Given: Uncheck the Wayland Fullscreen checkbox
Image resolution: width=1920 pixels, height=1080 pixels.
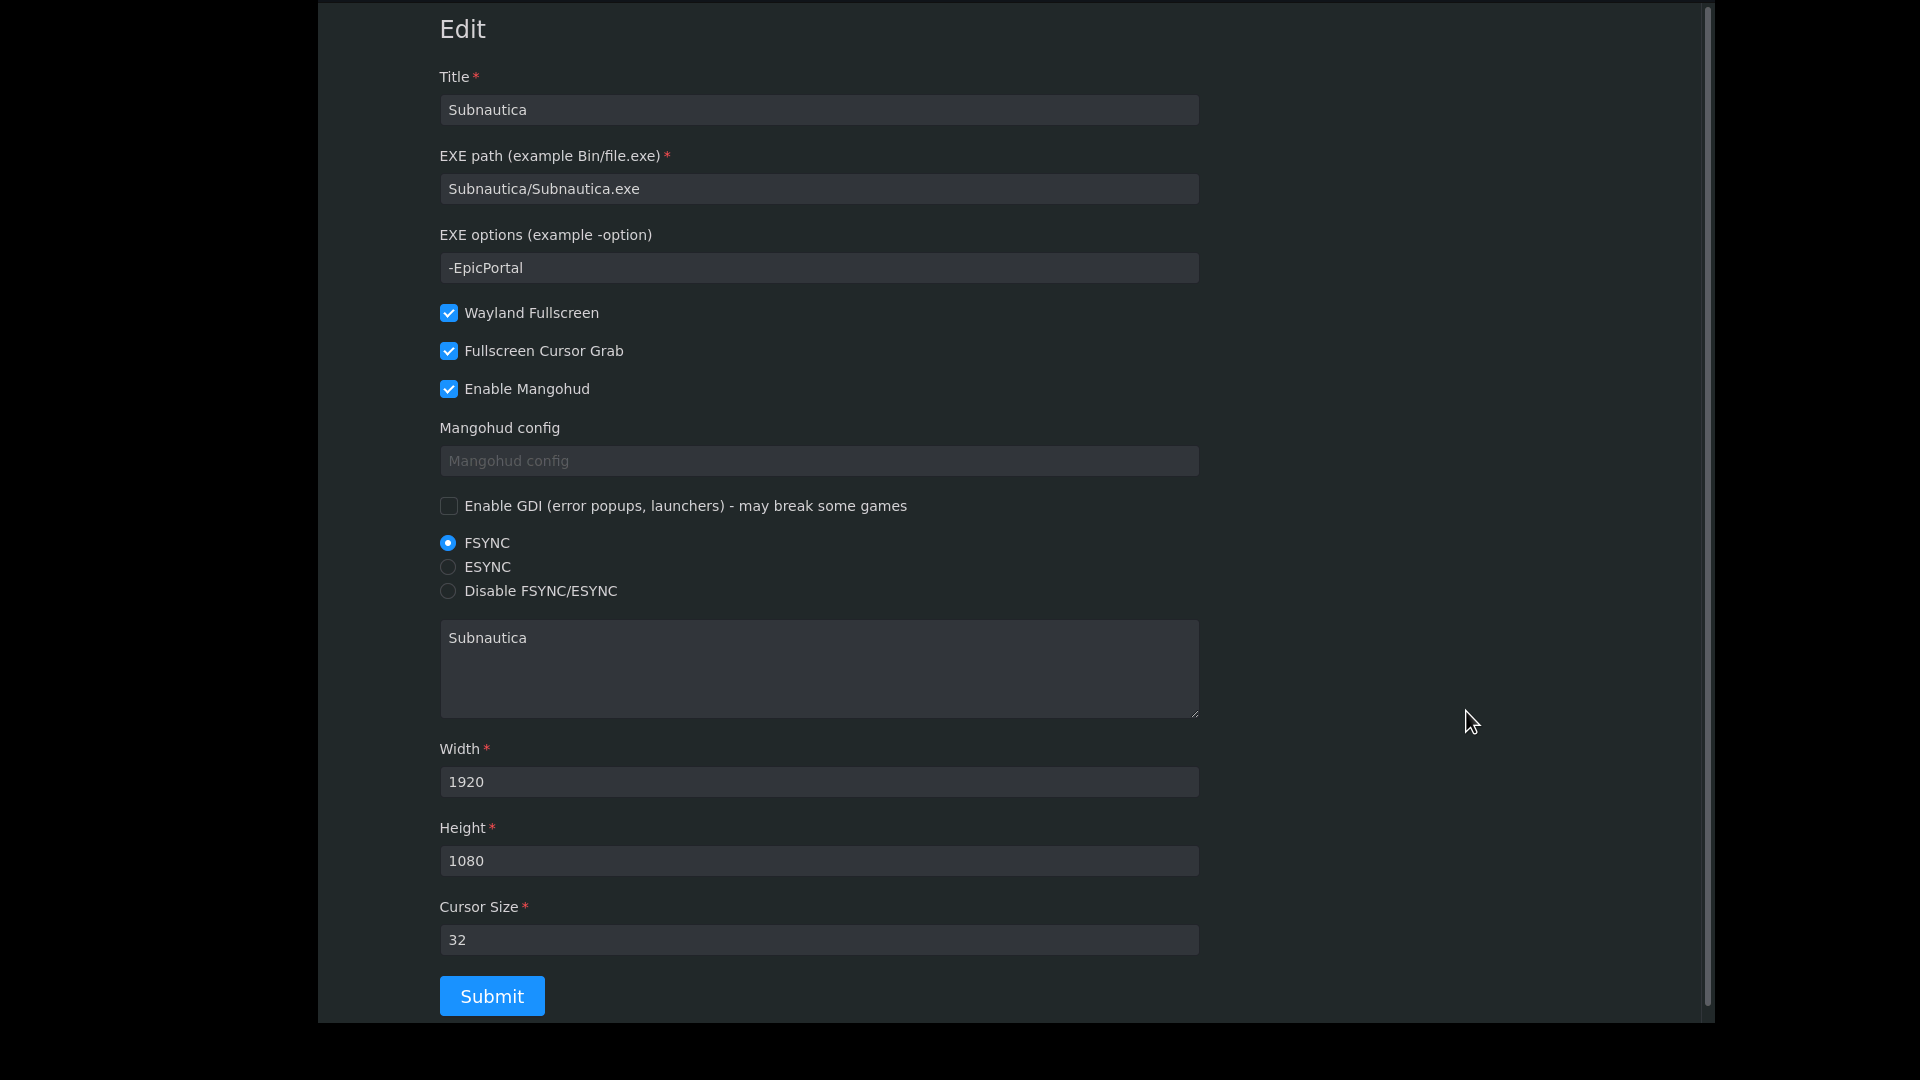Looking at the screenshot, I should (x=448, y=313).
